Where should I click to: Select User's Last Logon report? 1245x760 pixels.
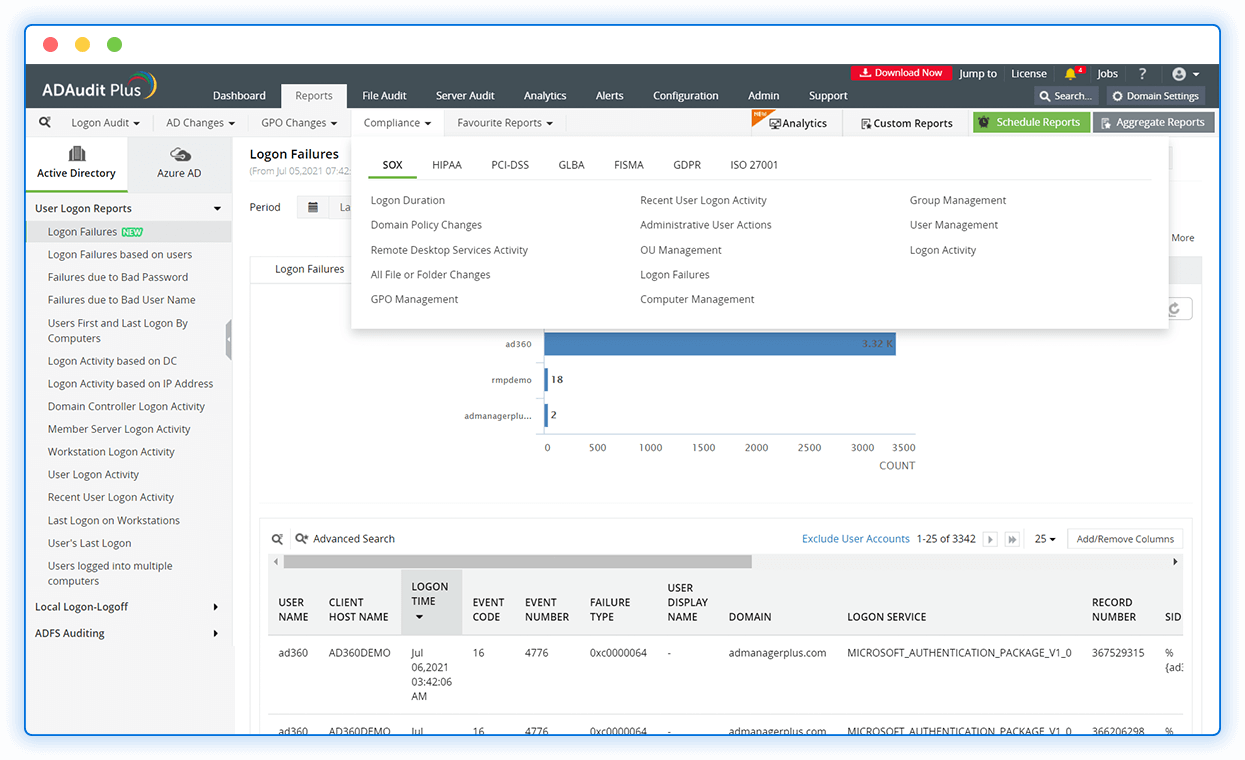(90, 543)
